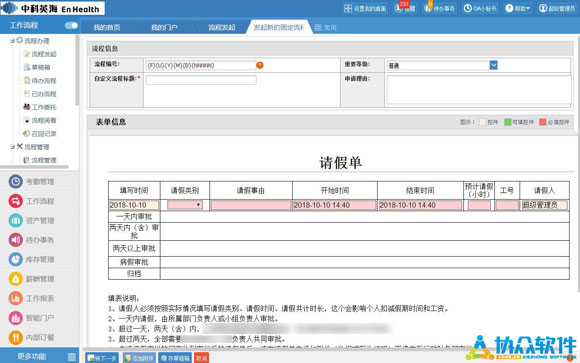Screen dimensions: 580x363
Task: Open 工作委托 delegation in the tree
Action: [40, 107]
